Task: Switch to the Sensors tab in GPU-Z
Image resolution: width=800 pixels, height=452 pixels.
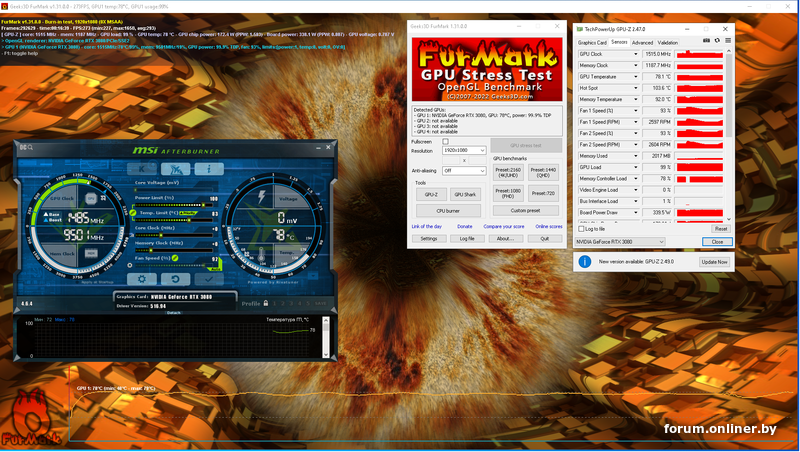Action: coord(619,42)
